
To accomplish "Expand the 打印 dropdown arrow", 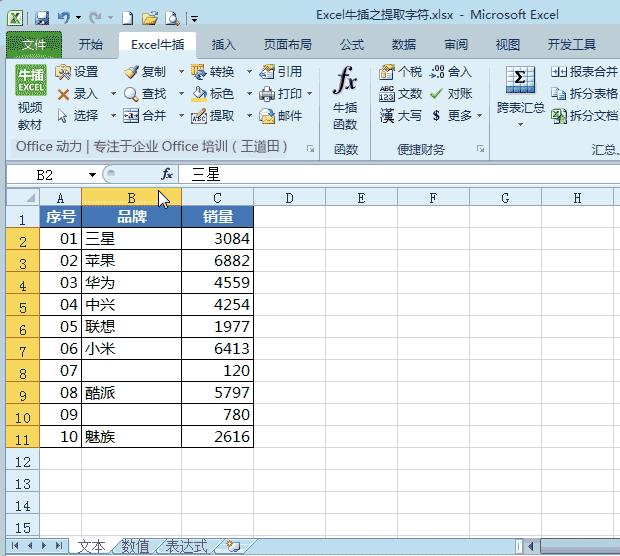I will [310, 94].
